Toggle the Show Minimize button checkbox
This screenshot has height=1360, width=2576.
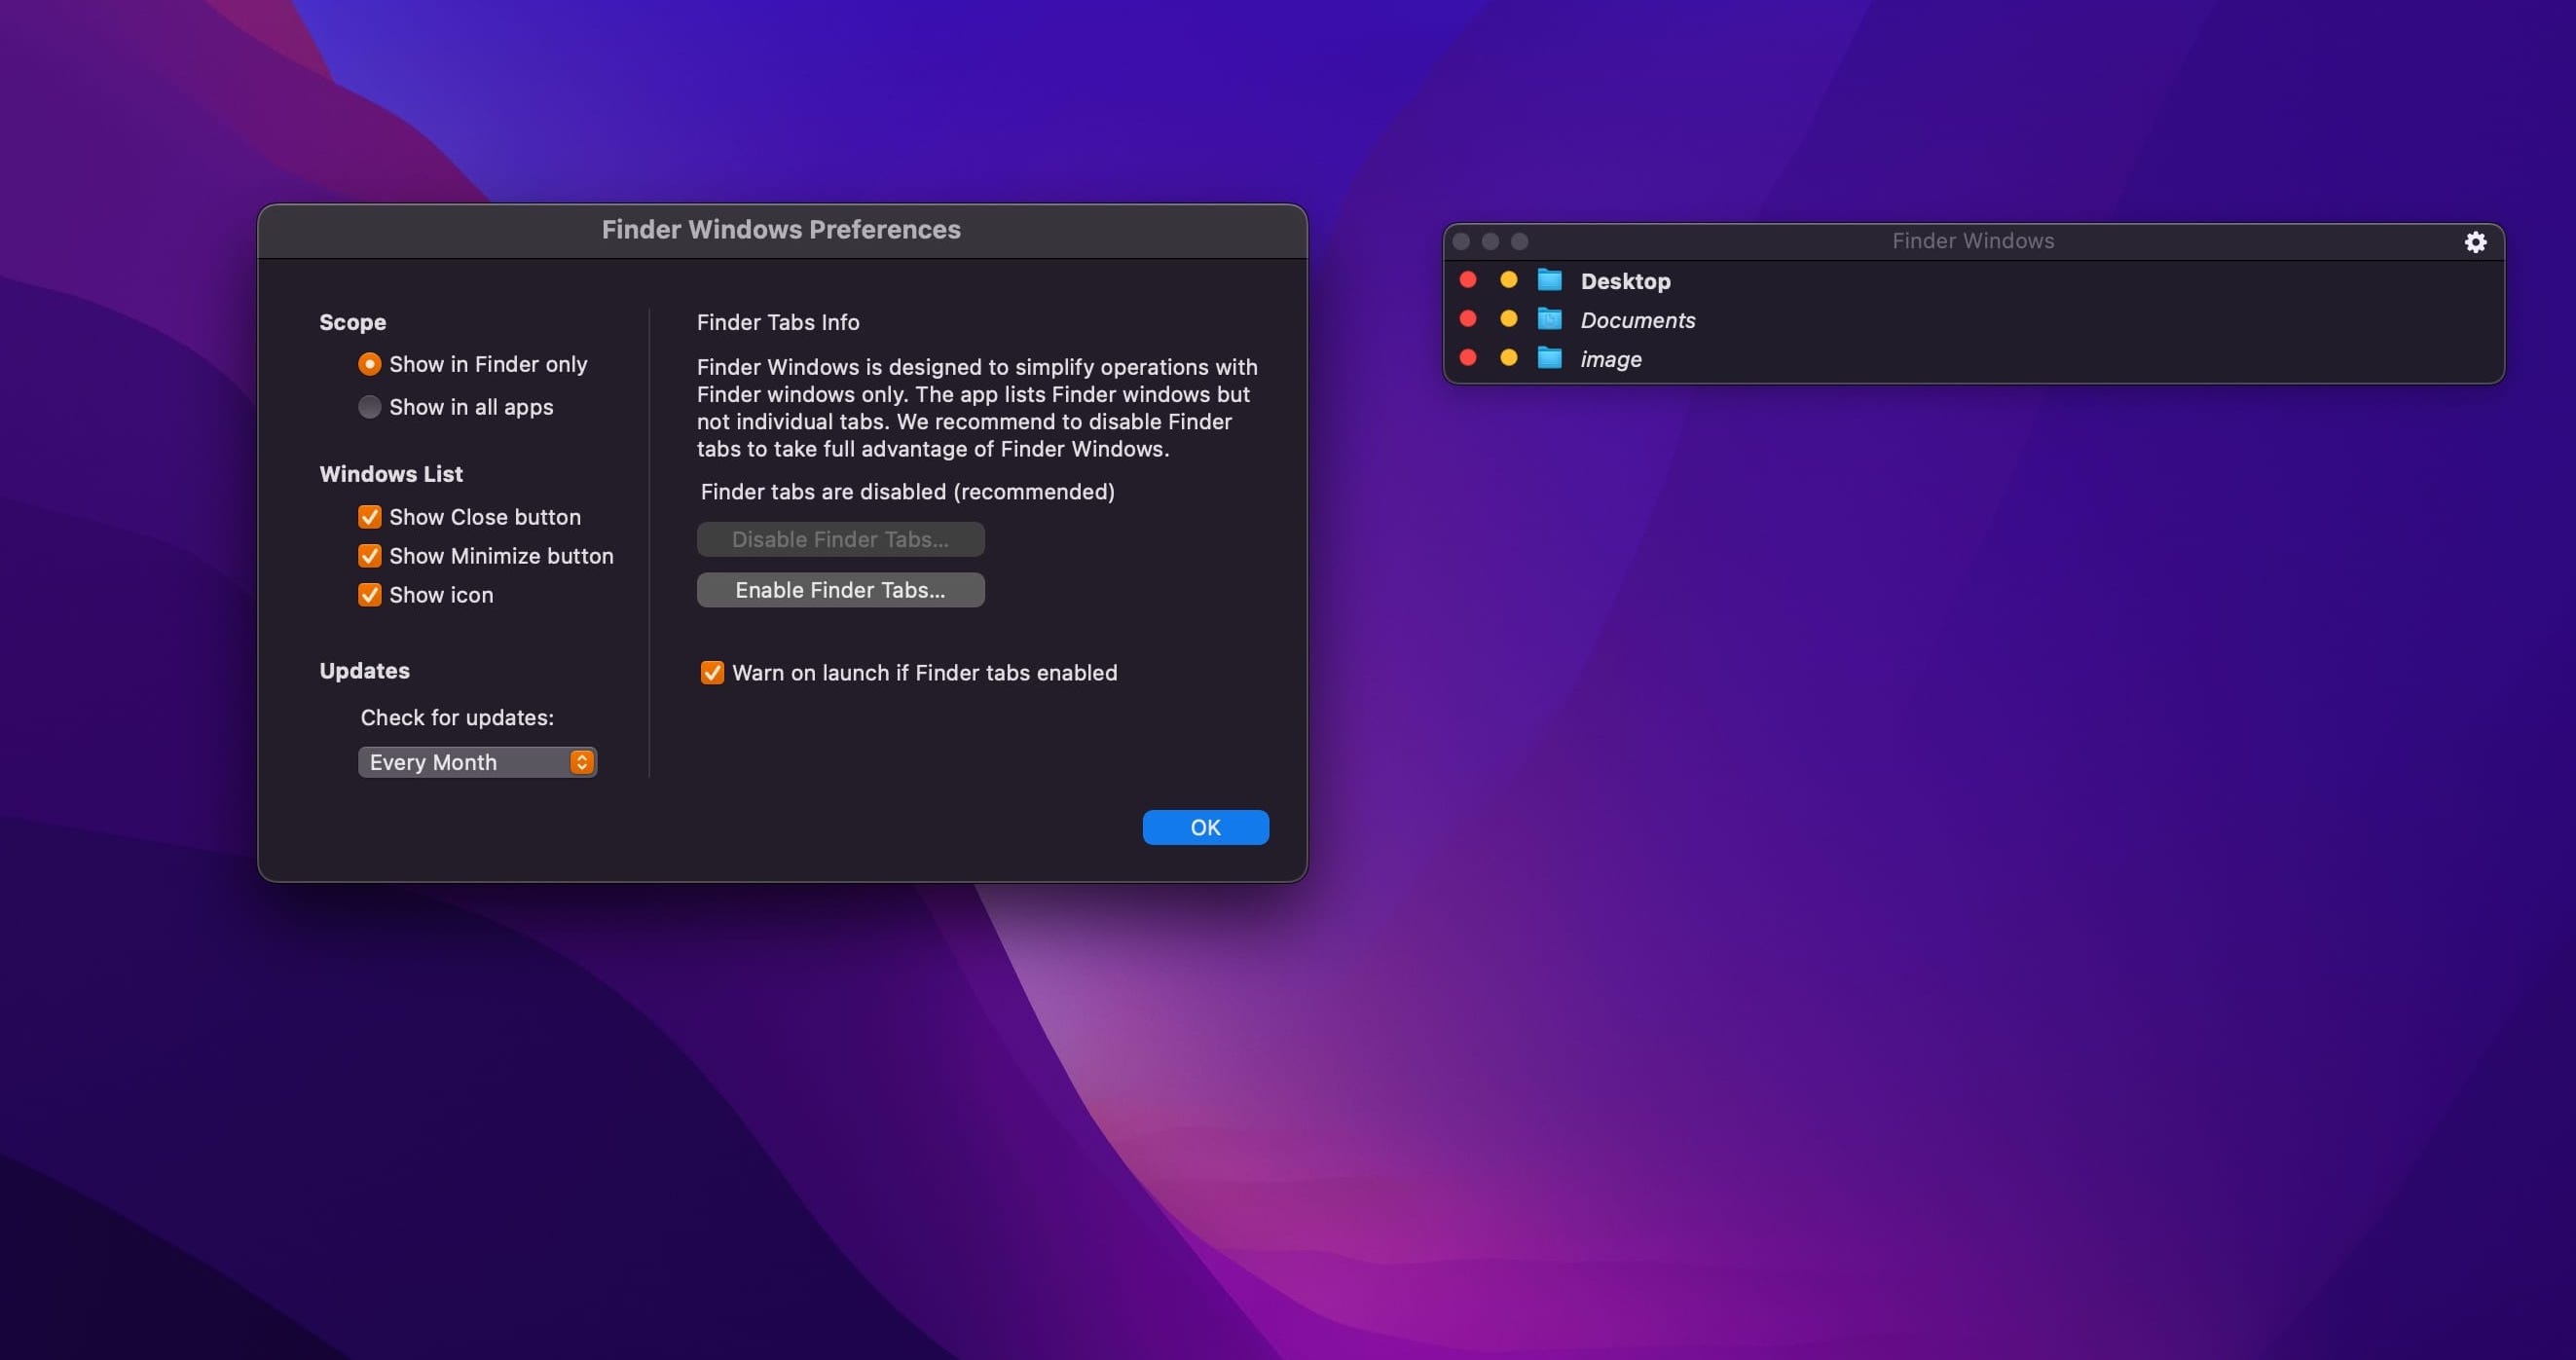pyautogui.click(x=369, y=556)
